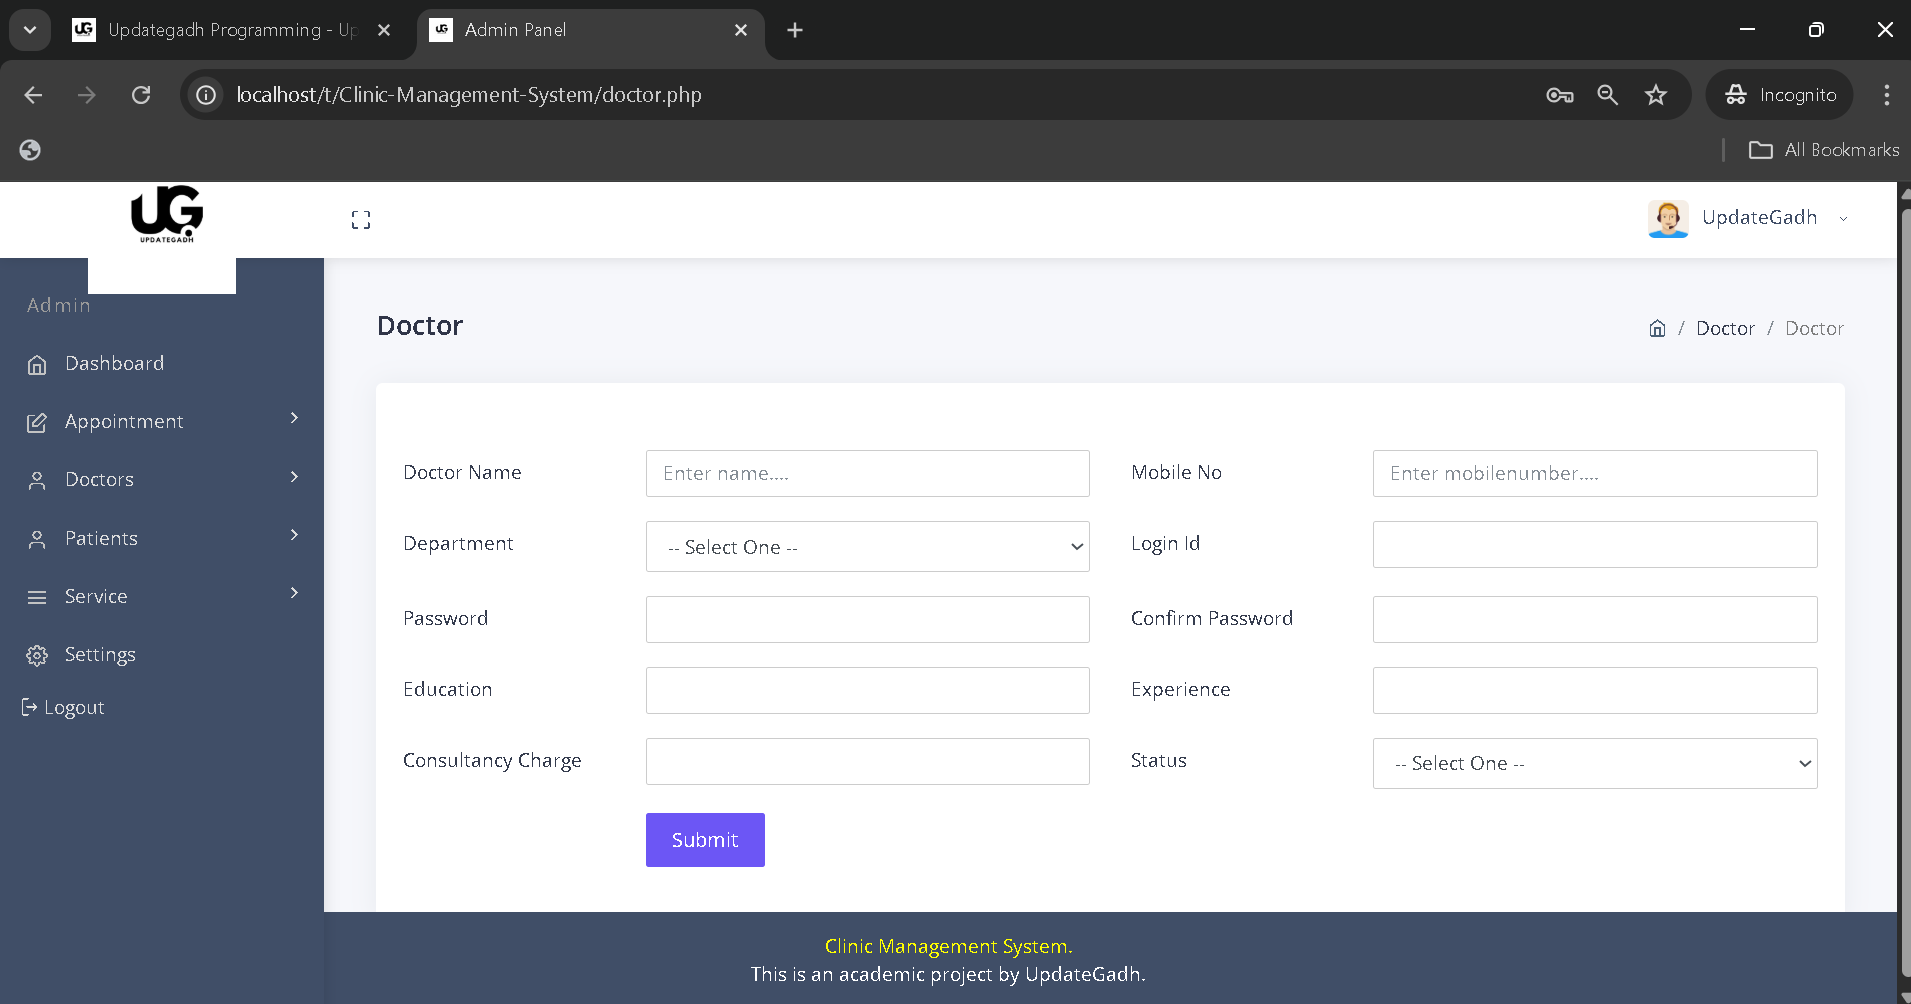Go to Dashboard in sidebar
The image size is (1911, 1004).
click(x=114, y=364)
